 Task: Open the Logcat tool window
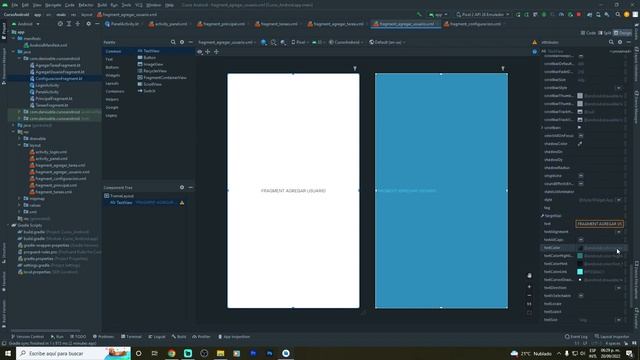pos(157,337)
